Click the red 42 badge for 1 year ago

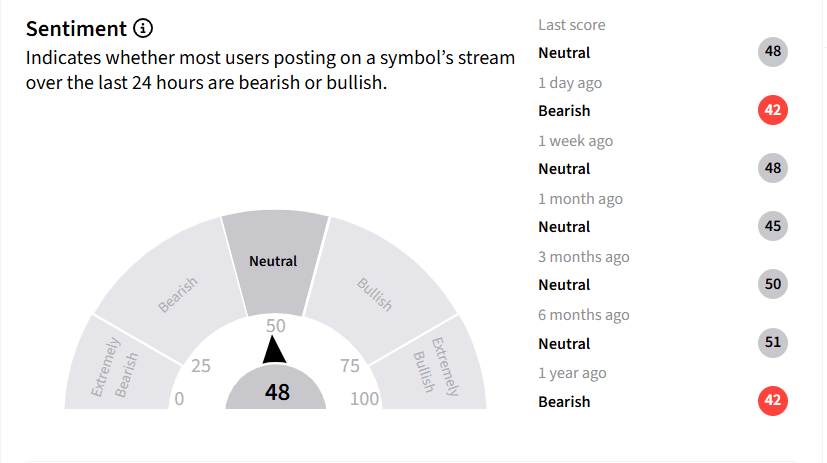pyautogui.click(x=773, y=401)
